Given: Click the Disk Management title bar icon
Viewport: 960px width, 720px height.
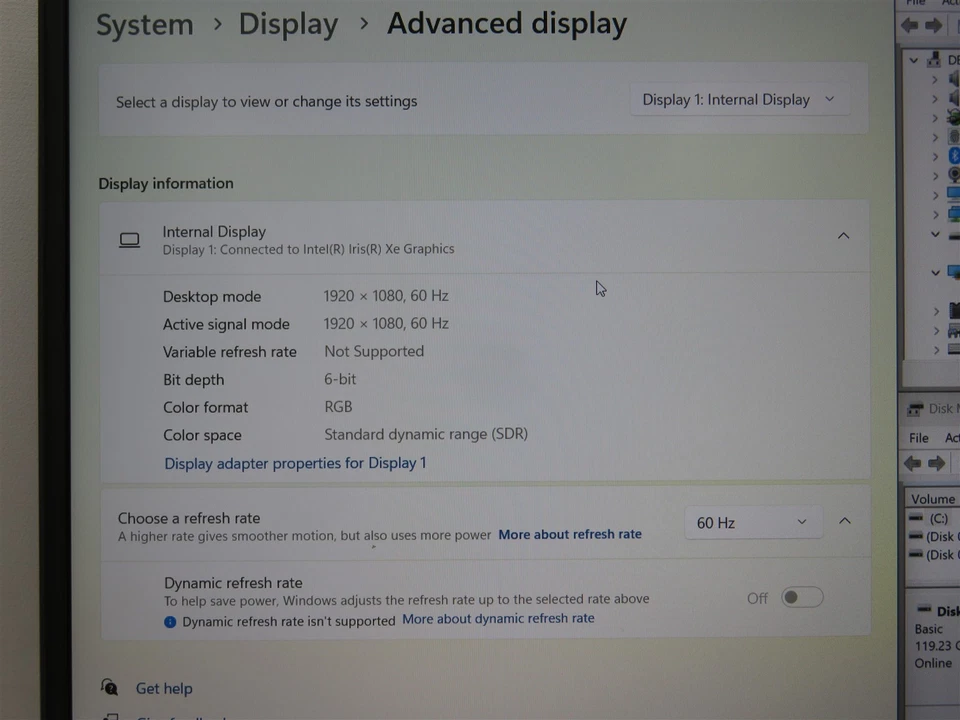Looking at the screenshot, I should tap(915, 408).
